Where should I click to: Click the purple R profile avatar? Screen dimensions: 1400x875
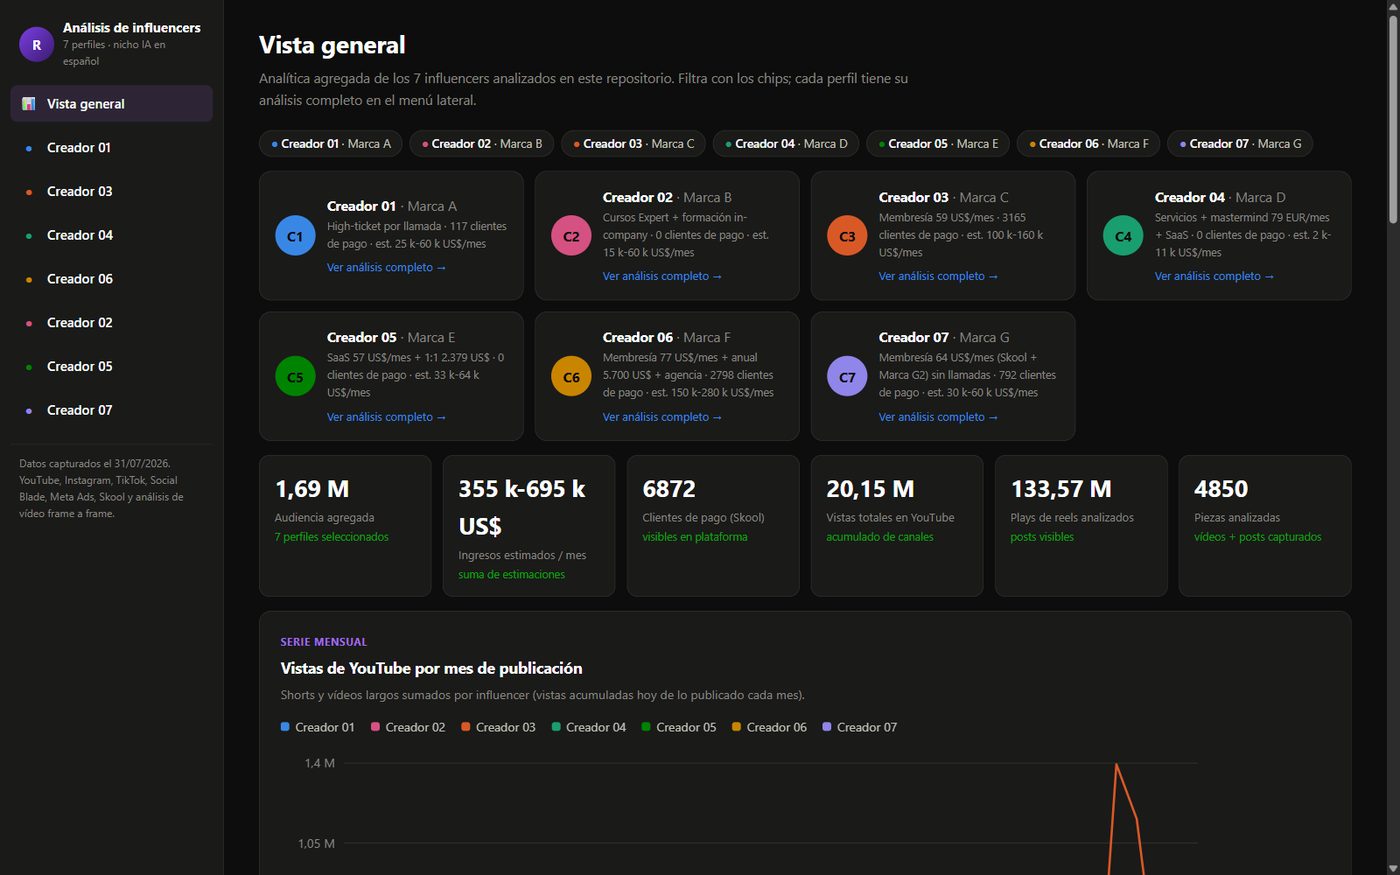pyautogui.click(x=37, y=45)
